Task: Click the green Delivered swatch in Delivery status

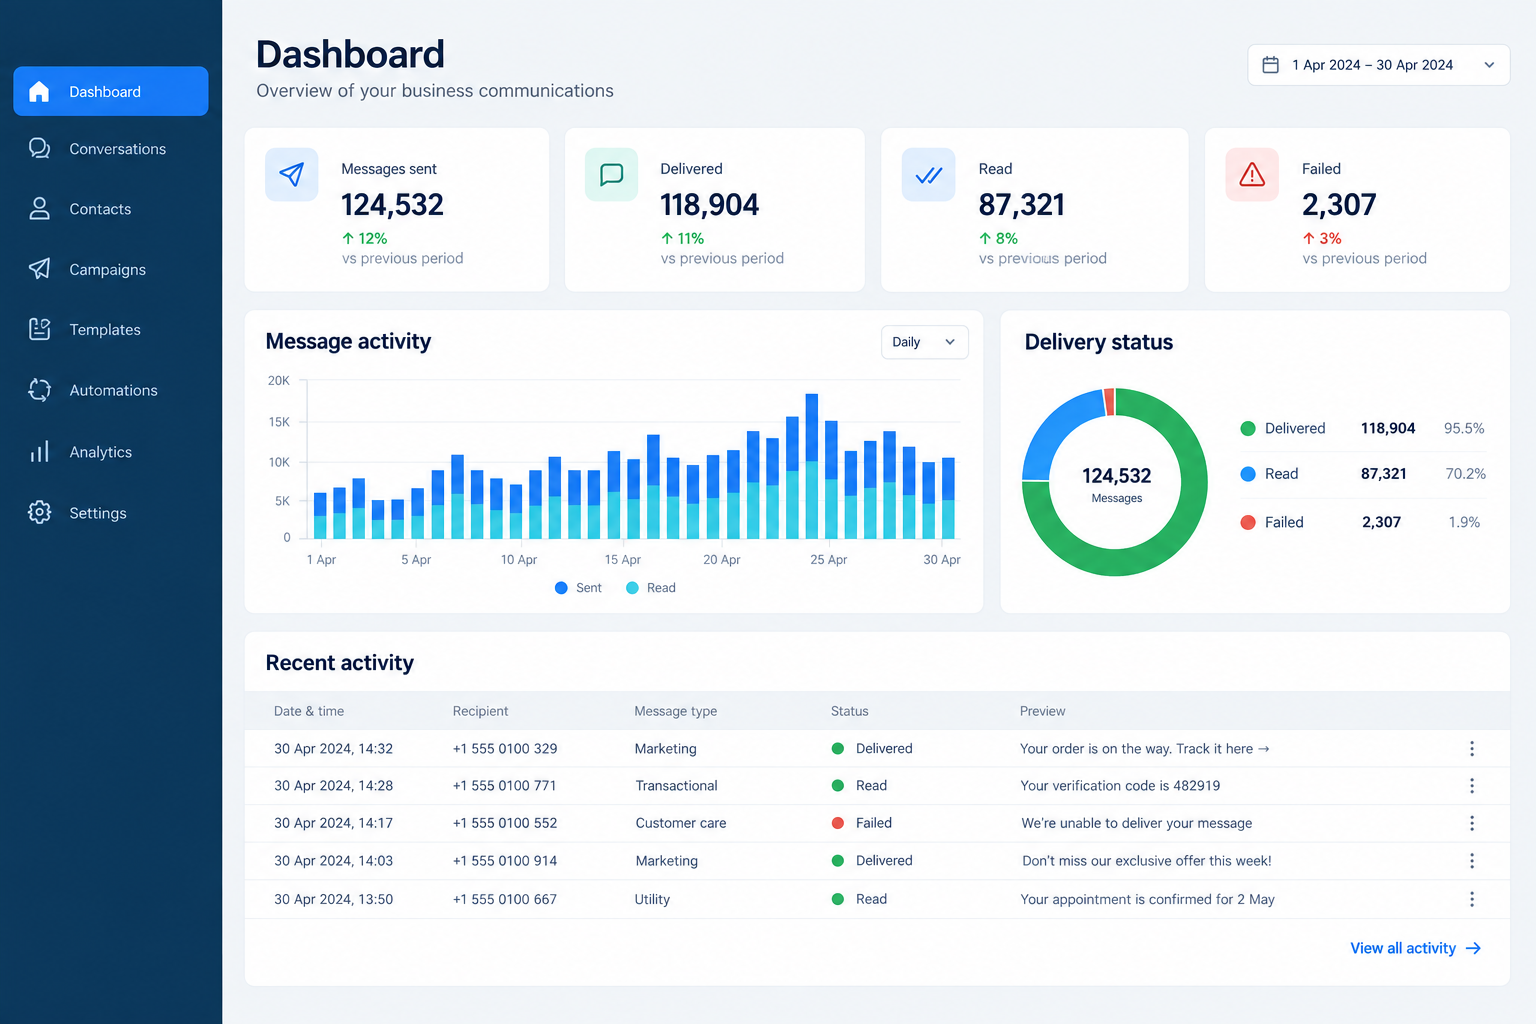Action: 1248,429
